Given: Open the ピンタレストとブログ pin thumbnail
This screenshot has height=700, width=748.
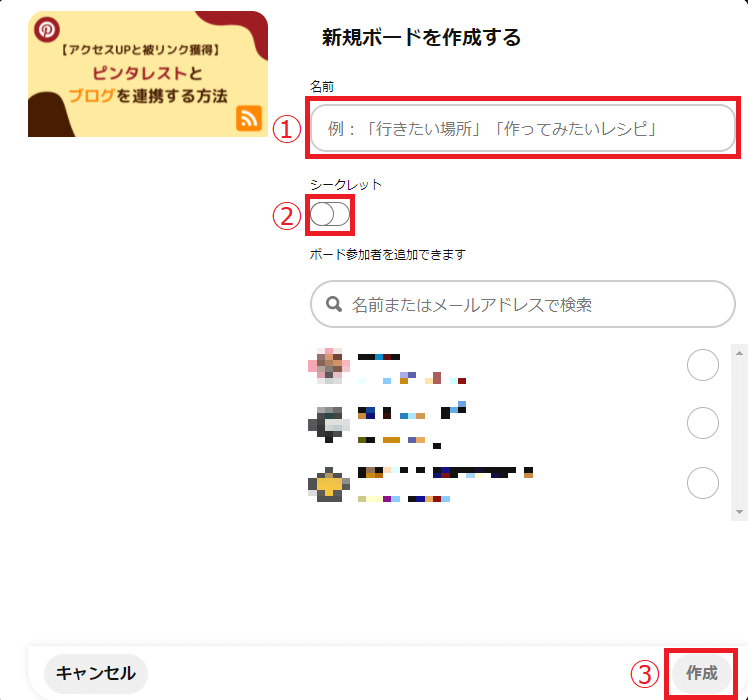Looking at the screenshot, I should click(148, 74).
